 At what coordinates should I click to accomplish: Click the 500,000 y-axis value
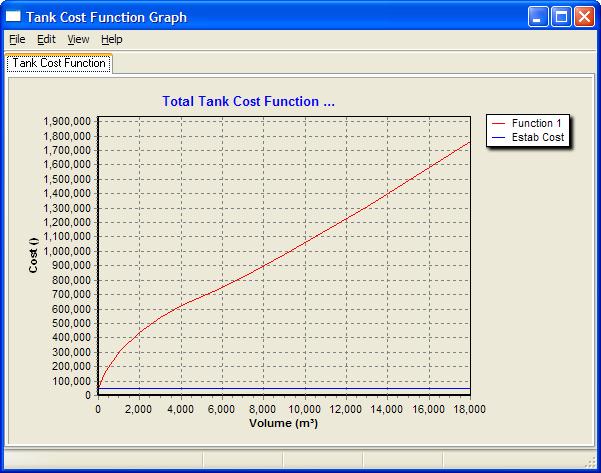point(71,323)
